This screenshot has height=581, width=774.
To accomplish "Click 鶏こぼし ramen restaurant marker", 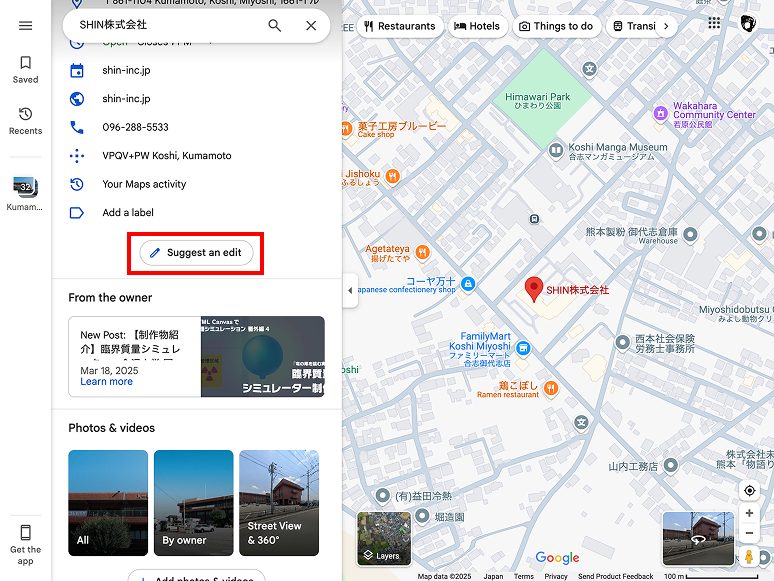I will pos(551,388).
